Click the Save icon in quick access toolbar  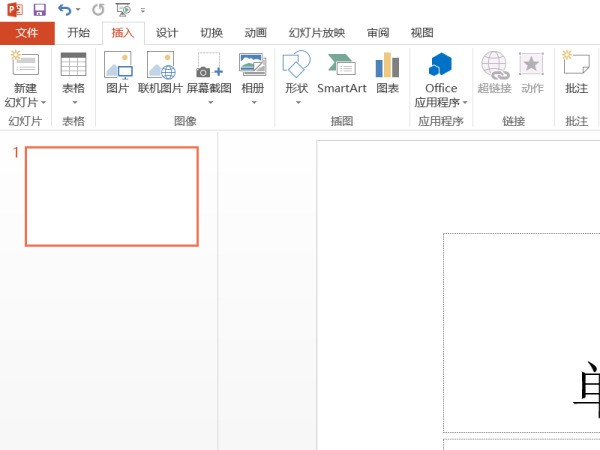coord(39,9)
